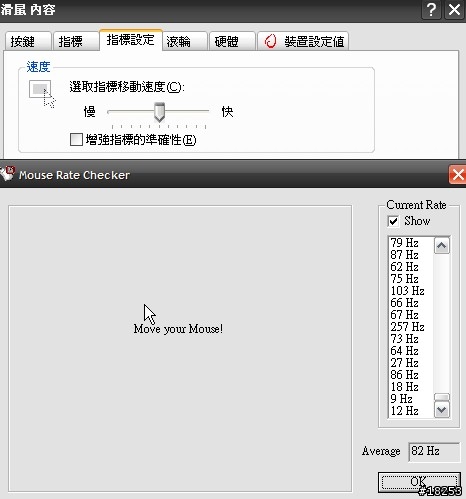Uncheck the Show current rate checkbox
466x499 pixels.
tap(393, 221)
